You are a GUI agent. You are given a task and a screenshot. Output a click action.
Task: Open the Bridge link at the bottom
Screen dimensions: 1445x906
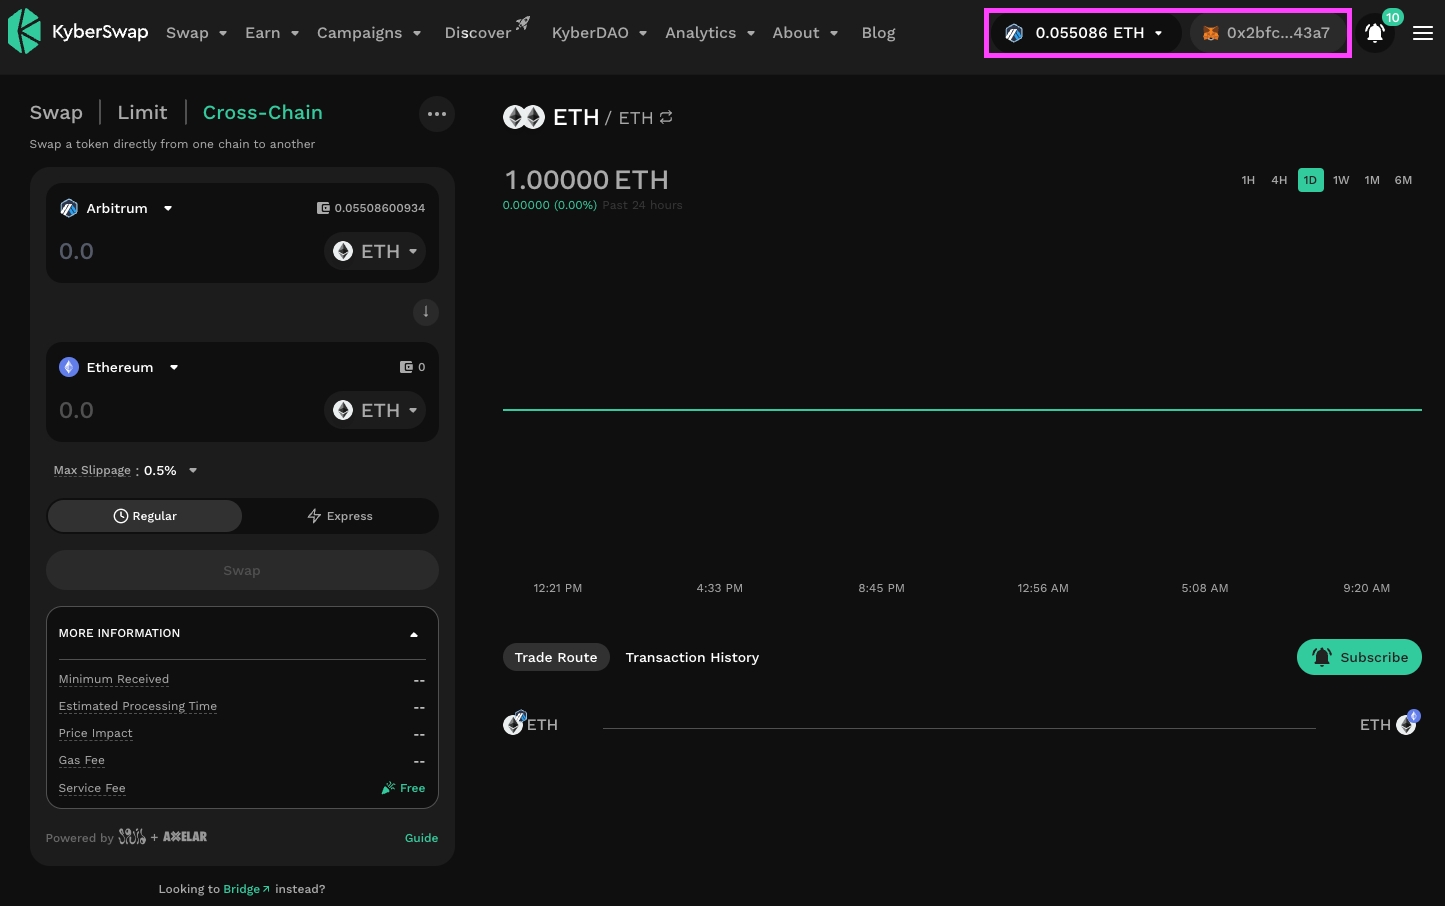click(241, 889)
